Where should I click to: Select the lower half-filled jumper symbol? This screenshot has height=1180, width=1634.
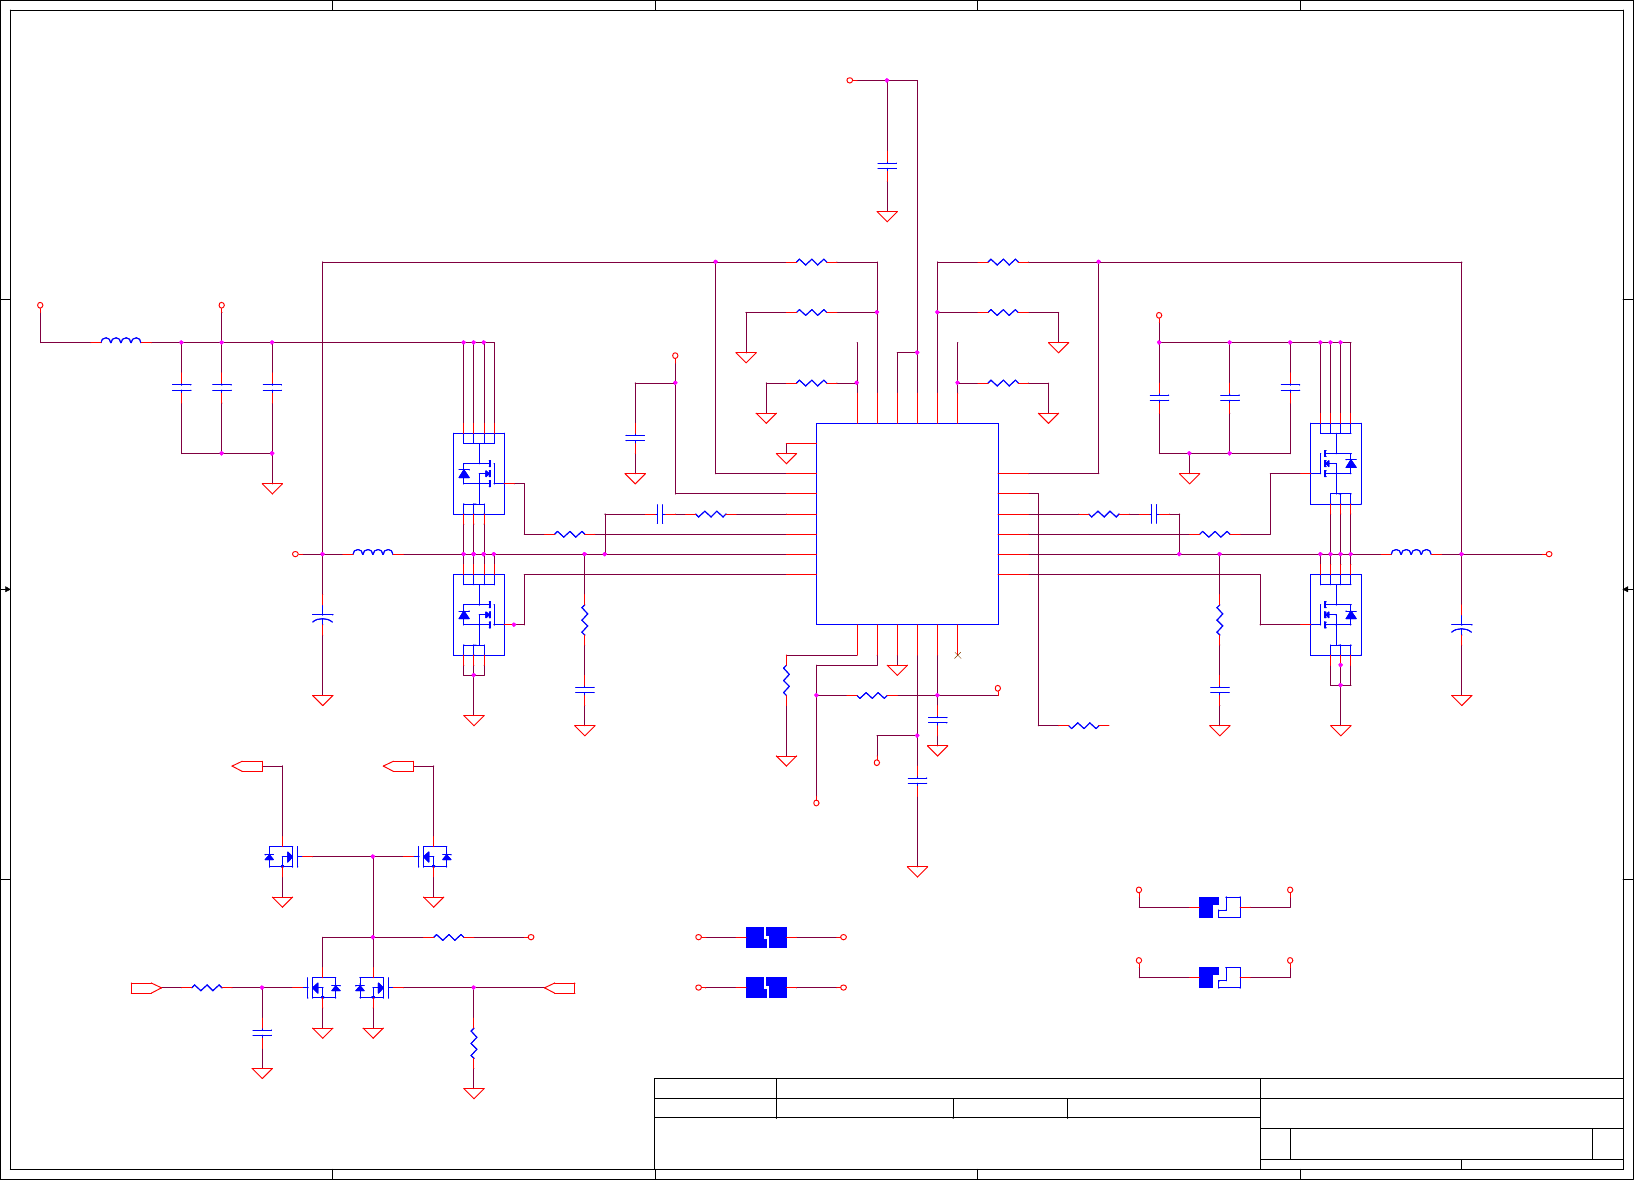pos(1220,977)
